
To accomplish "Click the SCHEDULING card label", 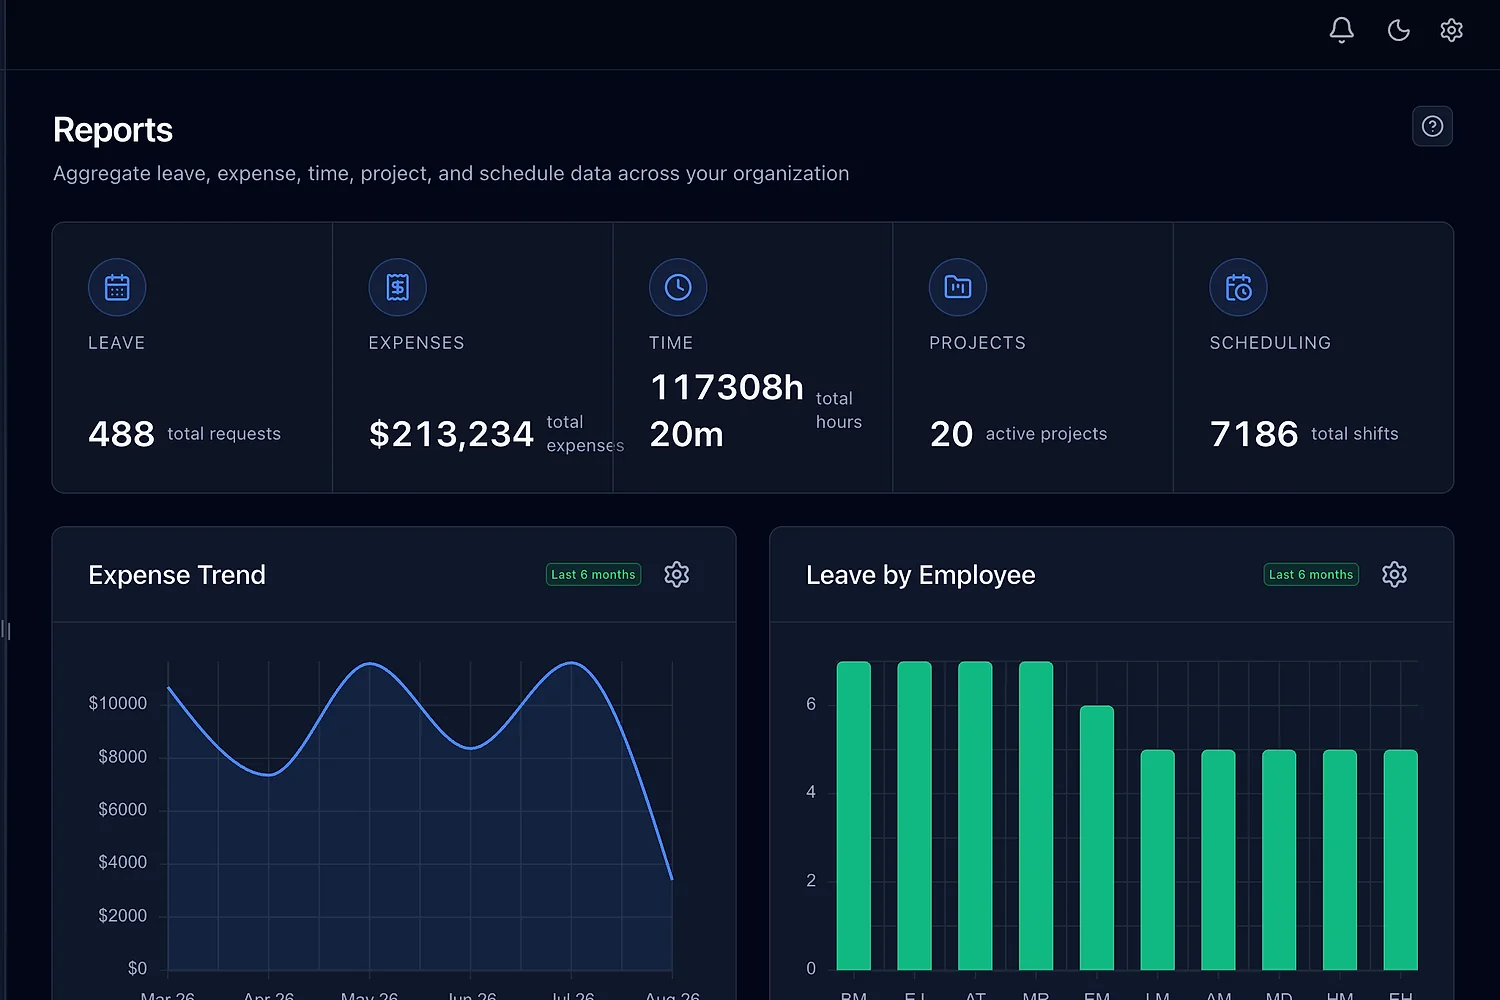I will coord(1270,343).
